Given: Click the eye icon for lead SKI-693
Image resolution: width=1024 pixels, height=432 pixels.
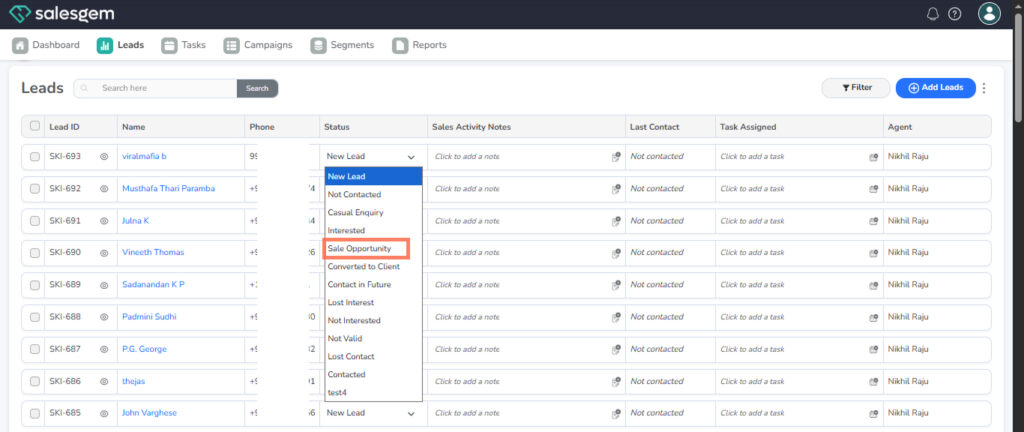Looking at the screenshot, I should tap(103, 157).
